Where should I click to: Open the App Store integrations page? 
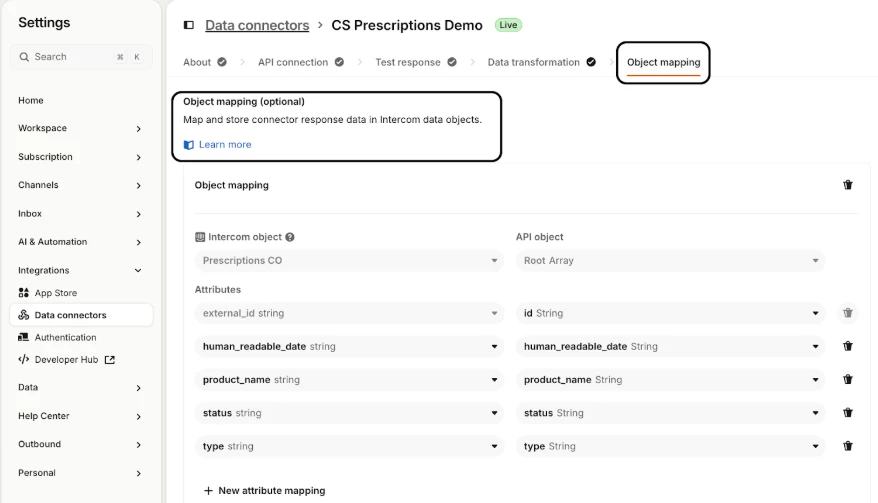[55, 293]
